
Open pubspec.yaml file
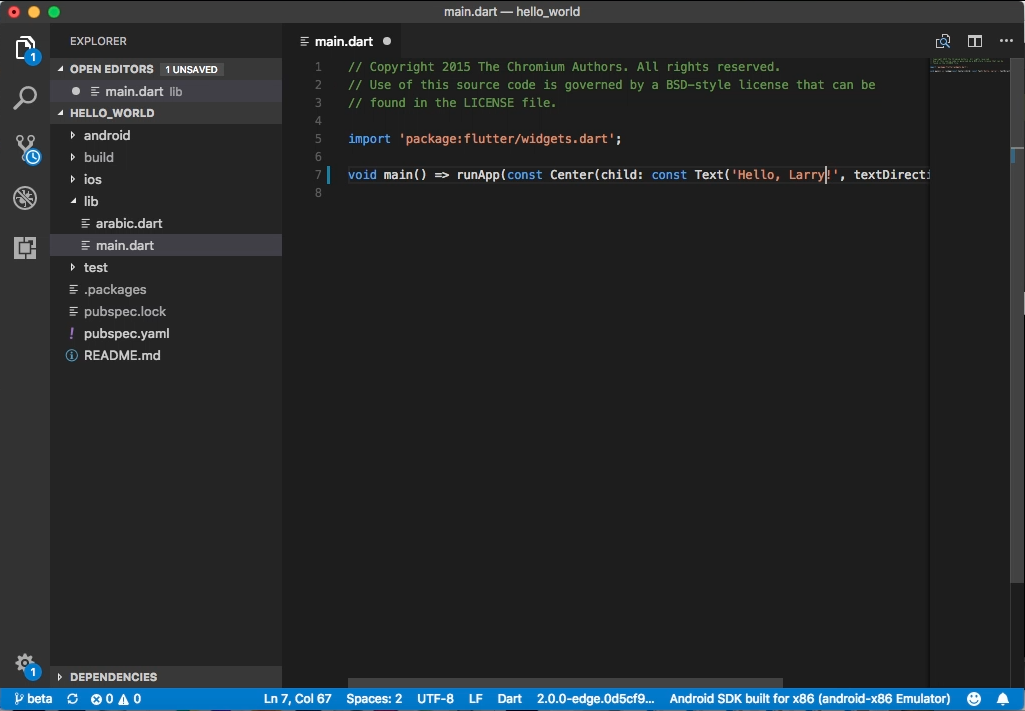(166, 333)
